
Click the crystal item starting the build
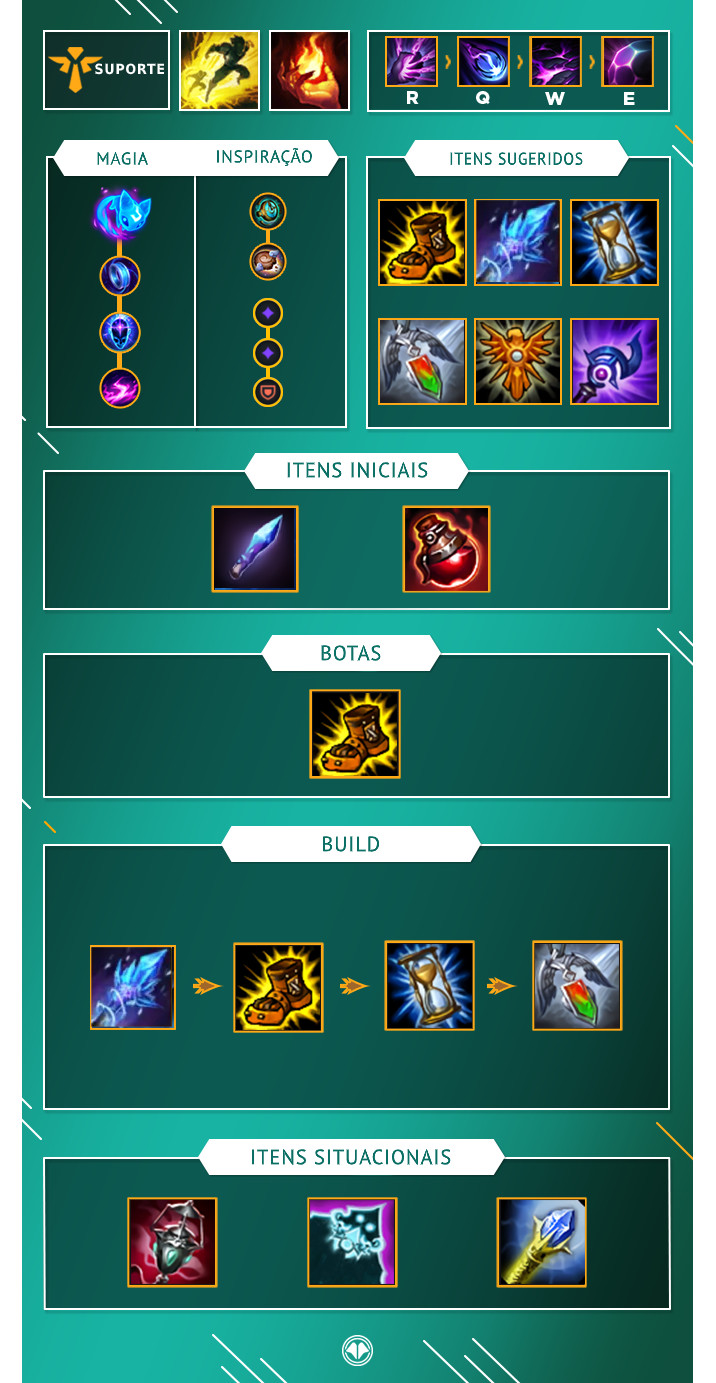coord(133,988)
